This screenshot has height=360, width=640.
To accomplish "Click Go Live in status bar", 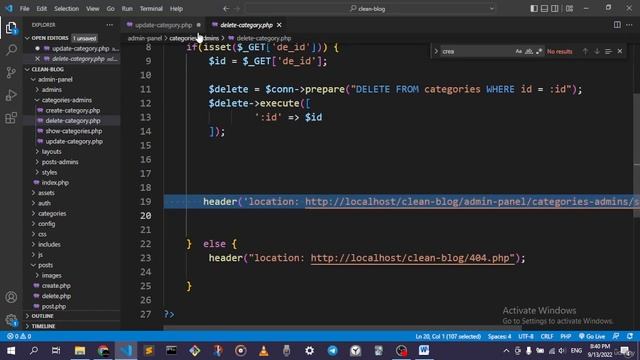I will [592, 336].
